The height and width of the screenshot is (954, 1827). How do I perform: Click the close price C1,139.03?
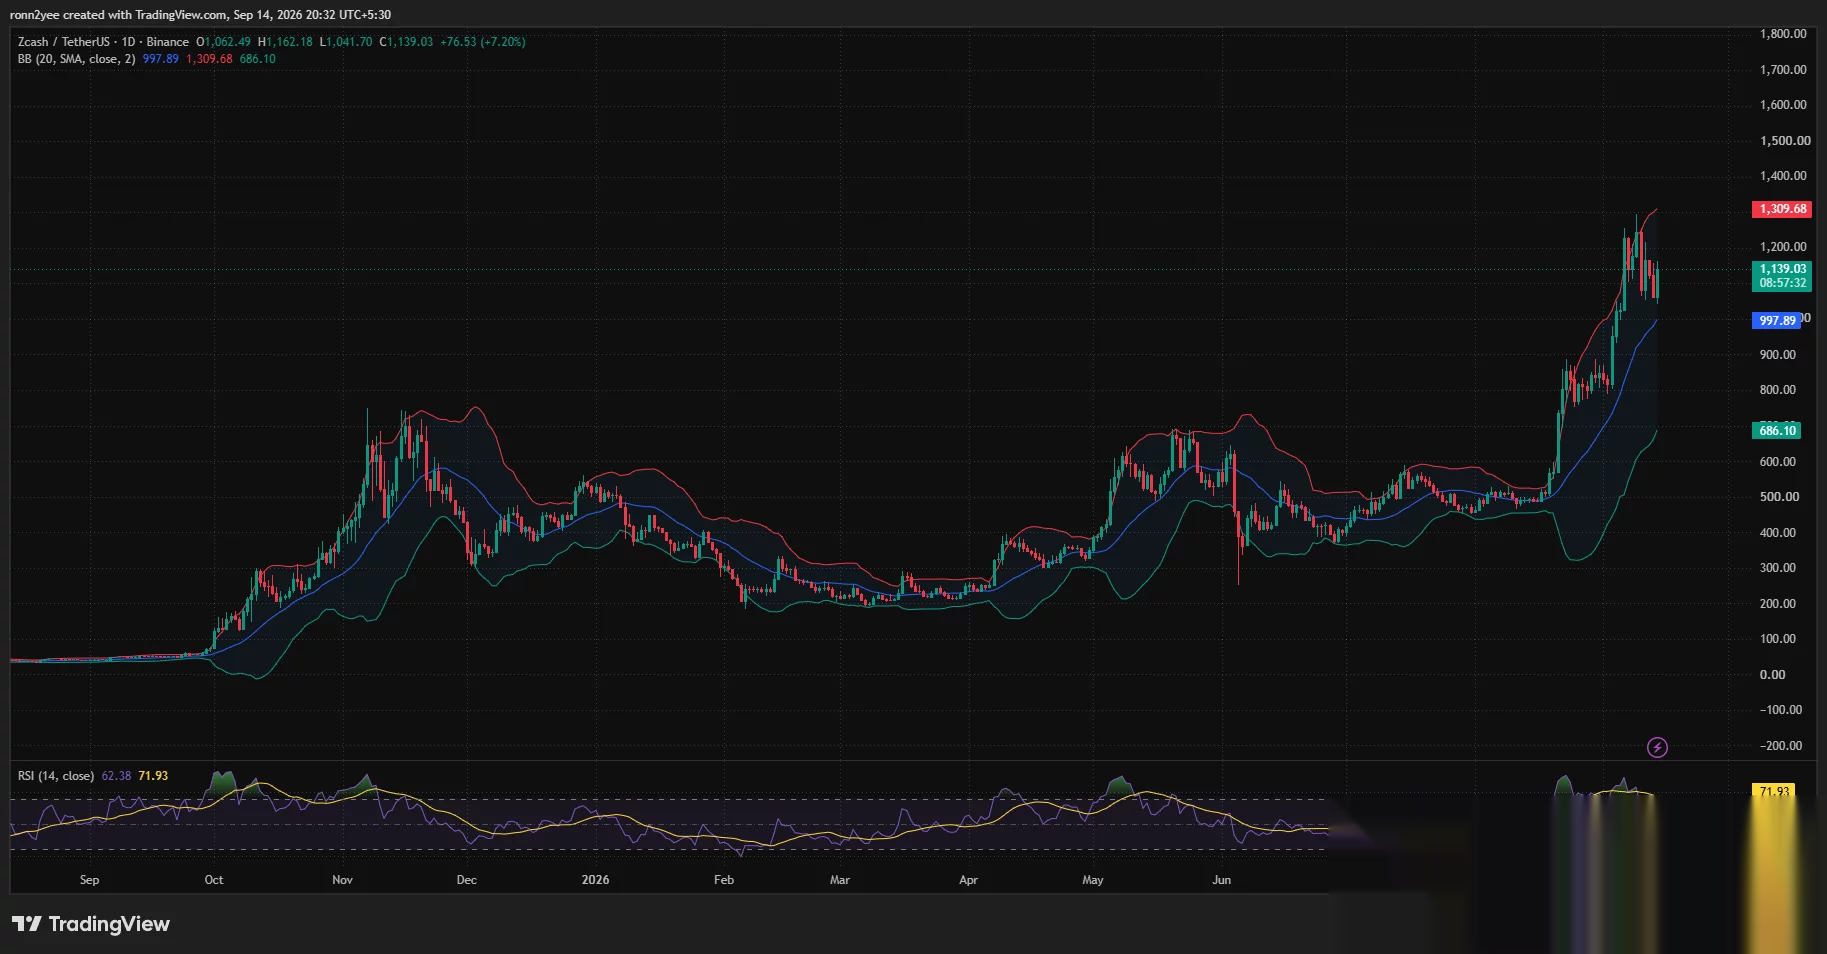coord(406,42)
